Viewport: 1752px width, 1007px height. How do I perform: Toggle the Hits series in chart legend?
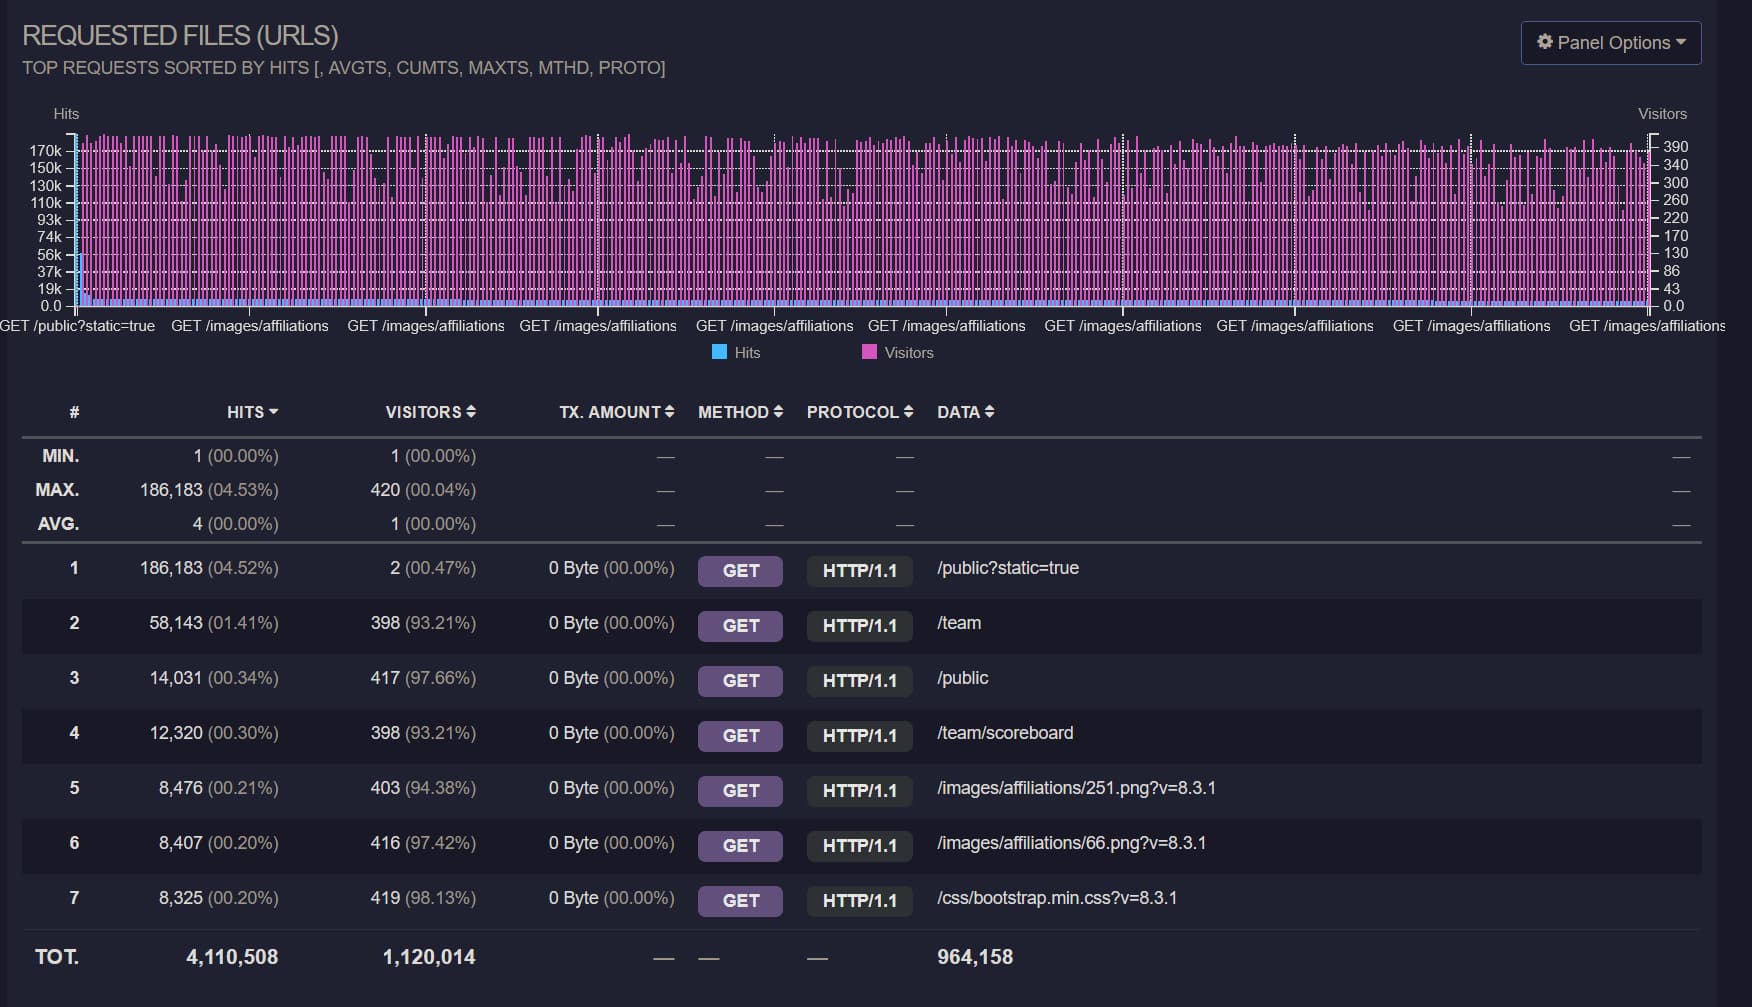pos(747,353)
